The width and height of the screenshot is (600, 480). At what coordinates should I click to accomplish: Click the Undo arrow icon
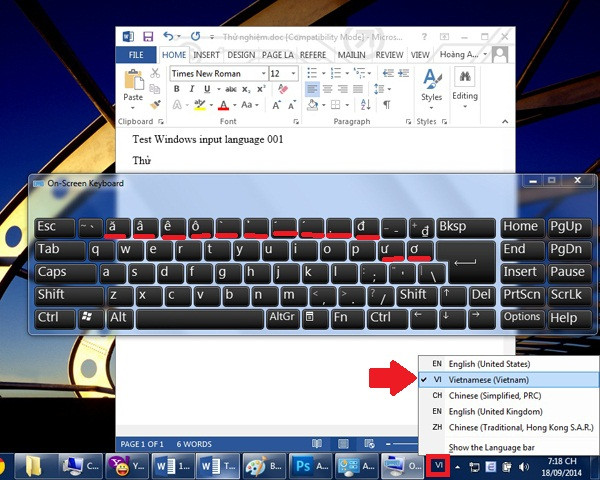click(x=168, y=36)
